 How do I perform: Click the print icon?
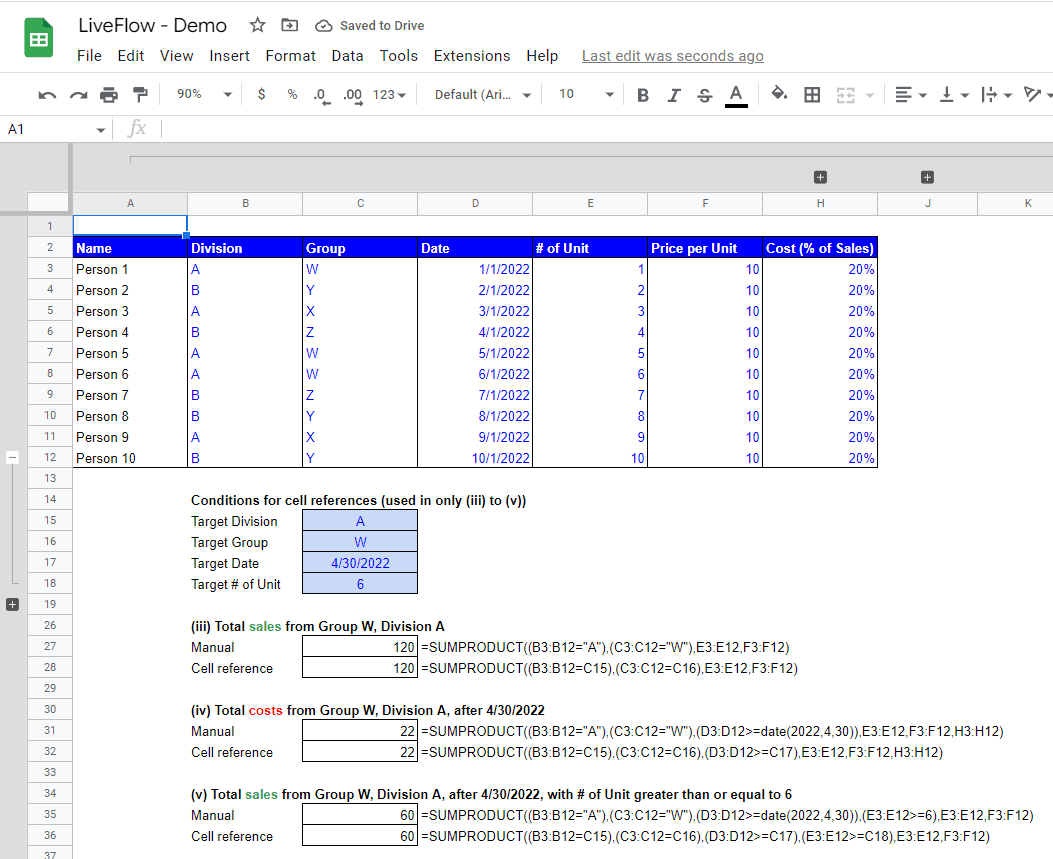(109, 95)
